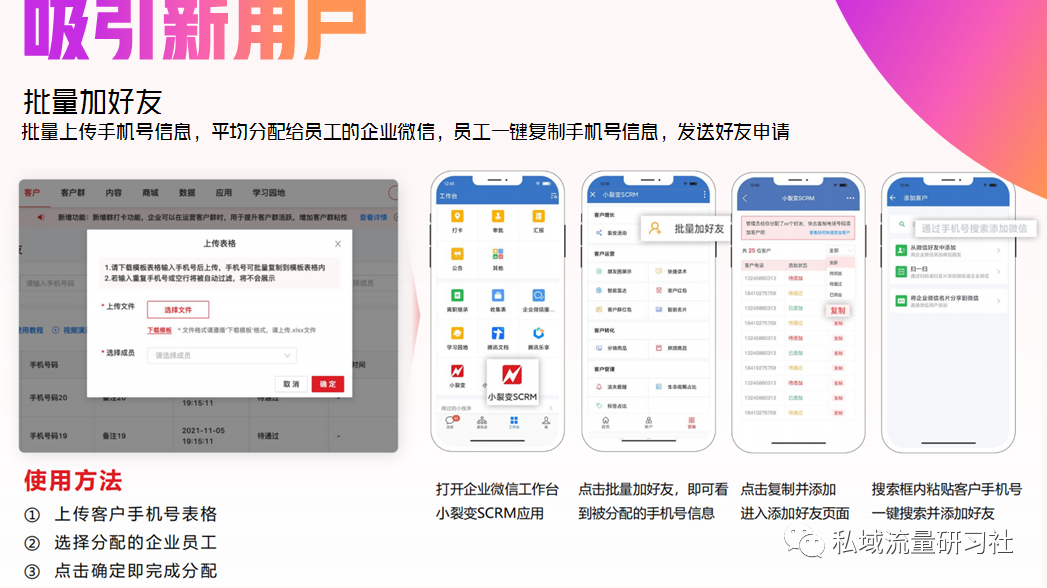Open the 企业微信服务 chat icon
Viewport: 1047px width, 588px height.
(538, 296)
